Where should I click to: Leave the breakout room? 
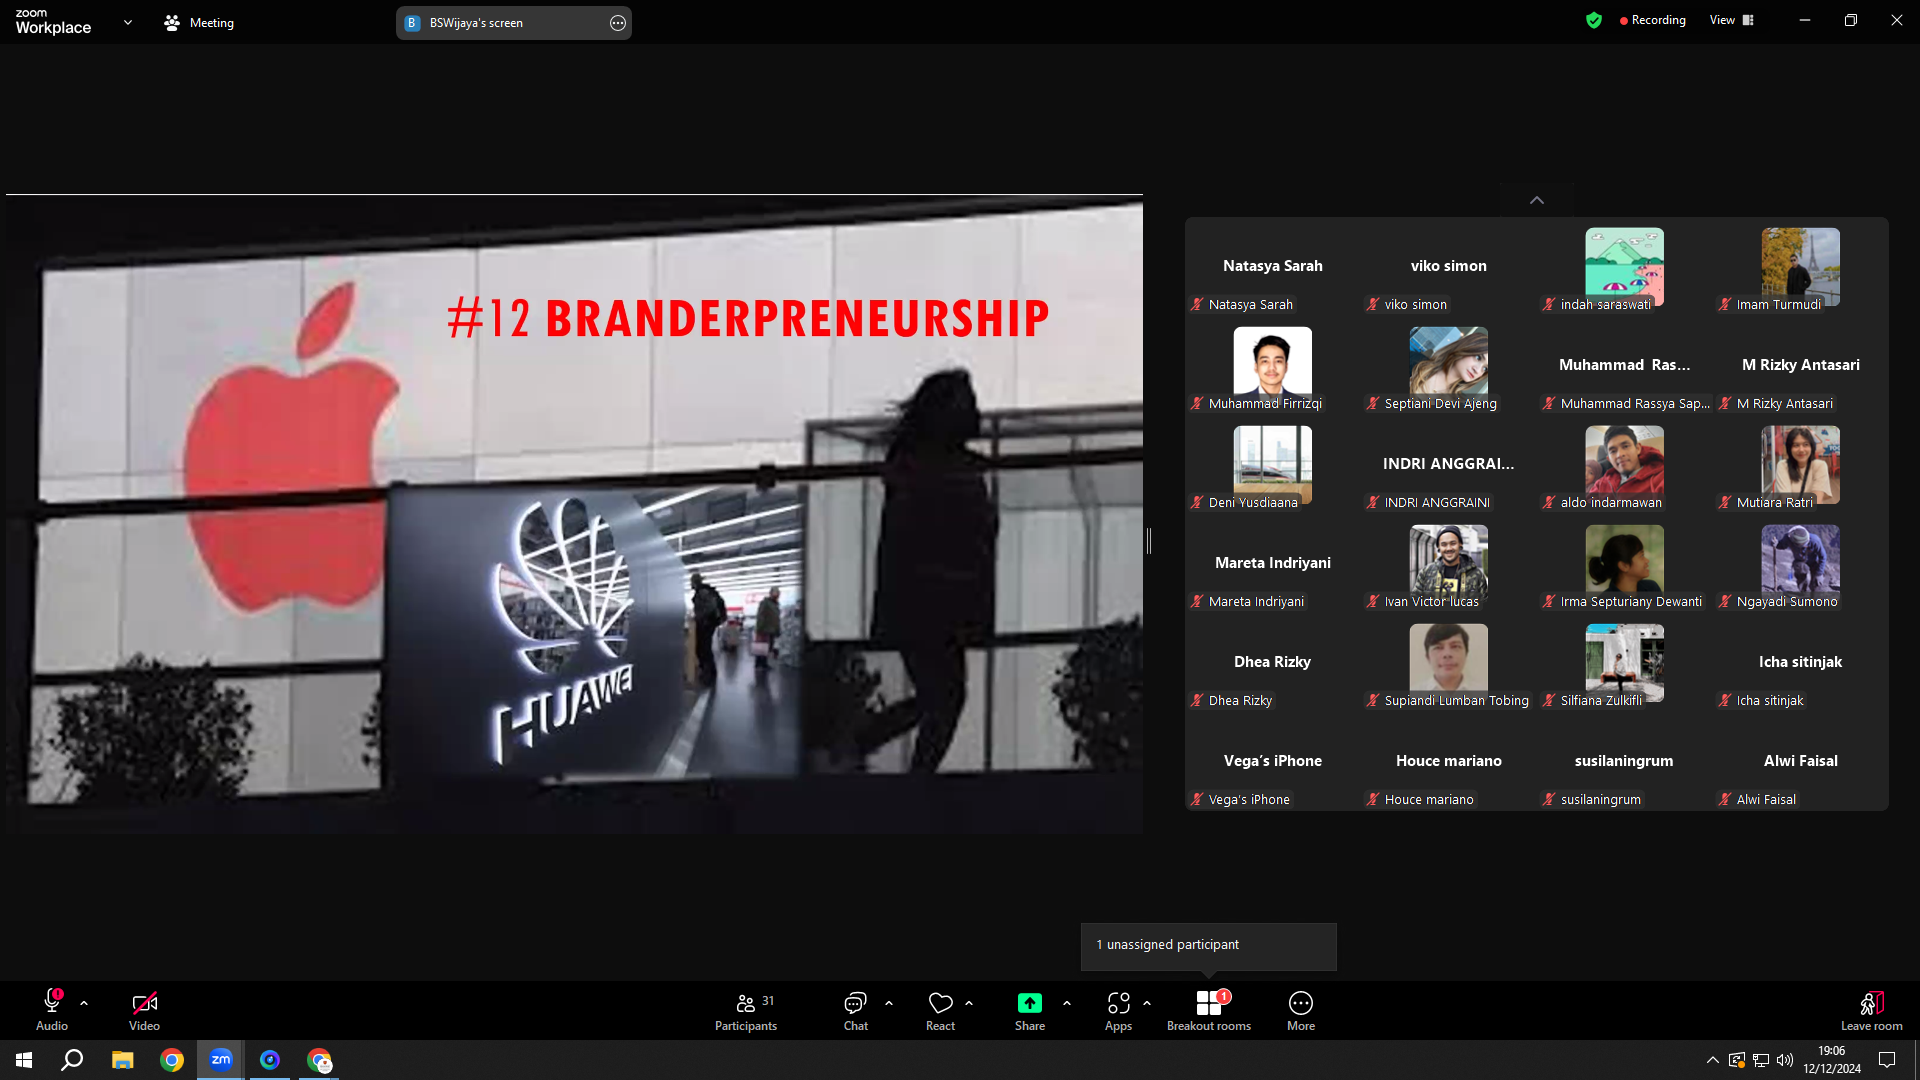(1872, 1010)
